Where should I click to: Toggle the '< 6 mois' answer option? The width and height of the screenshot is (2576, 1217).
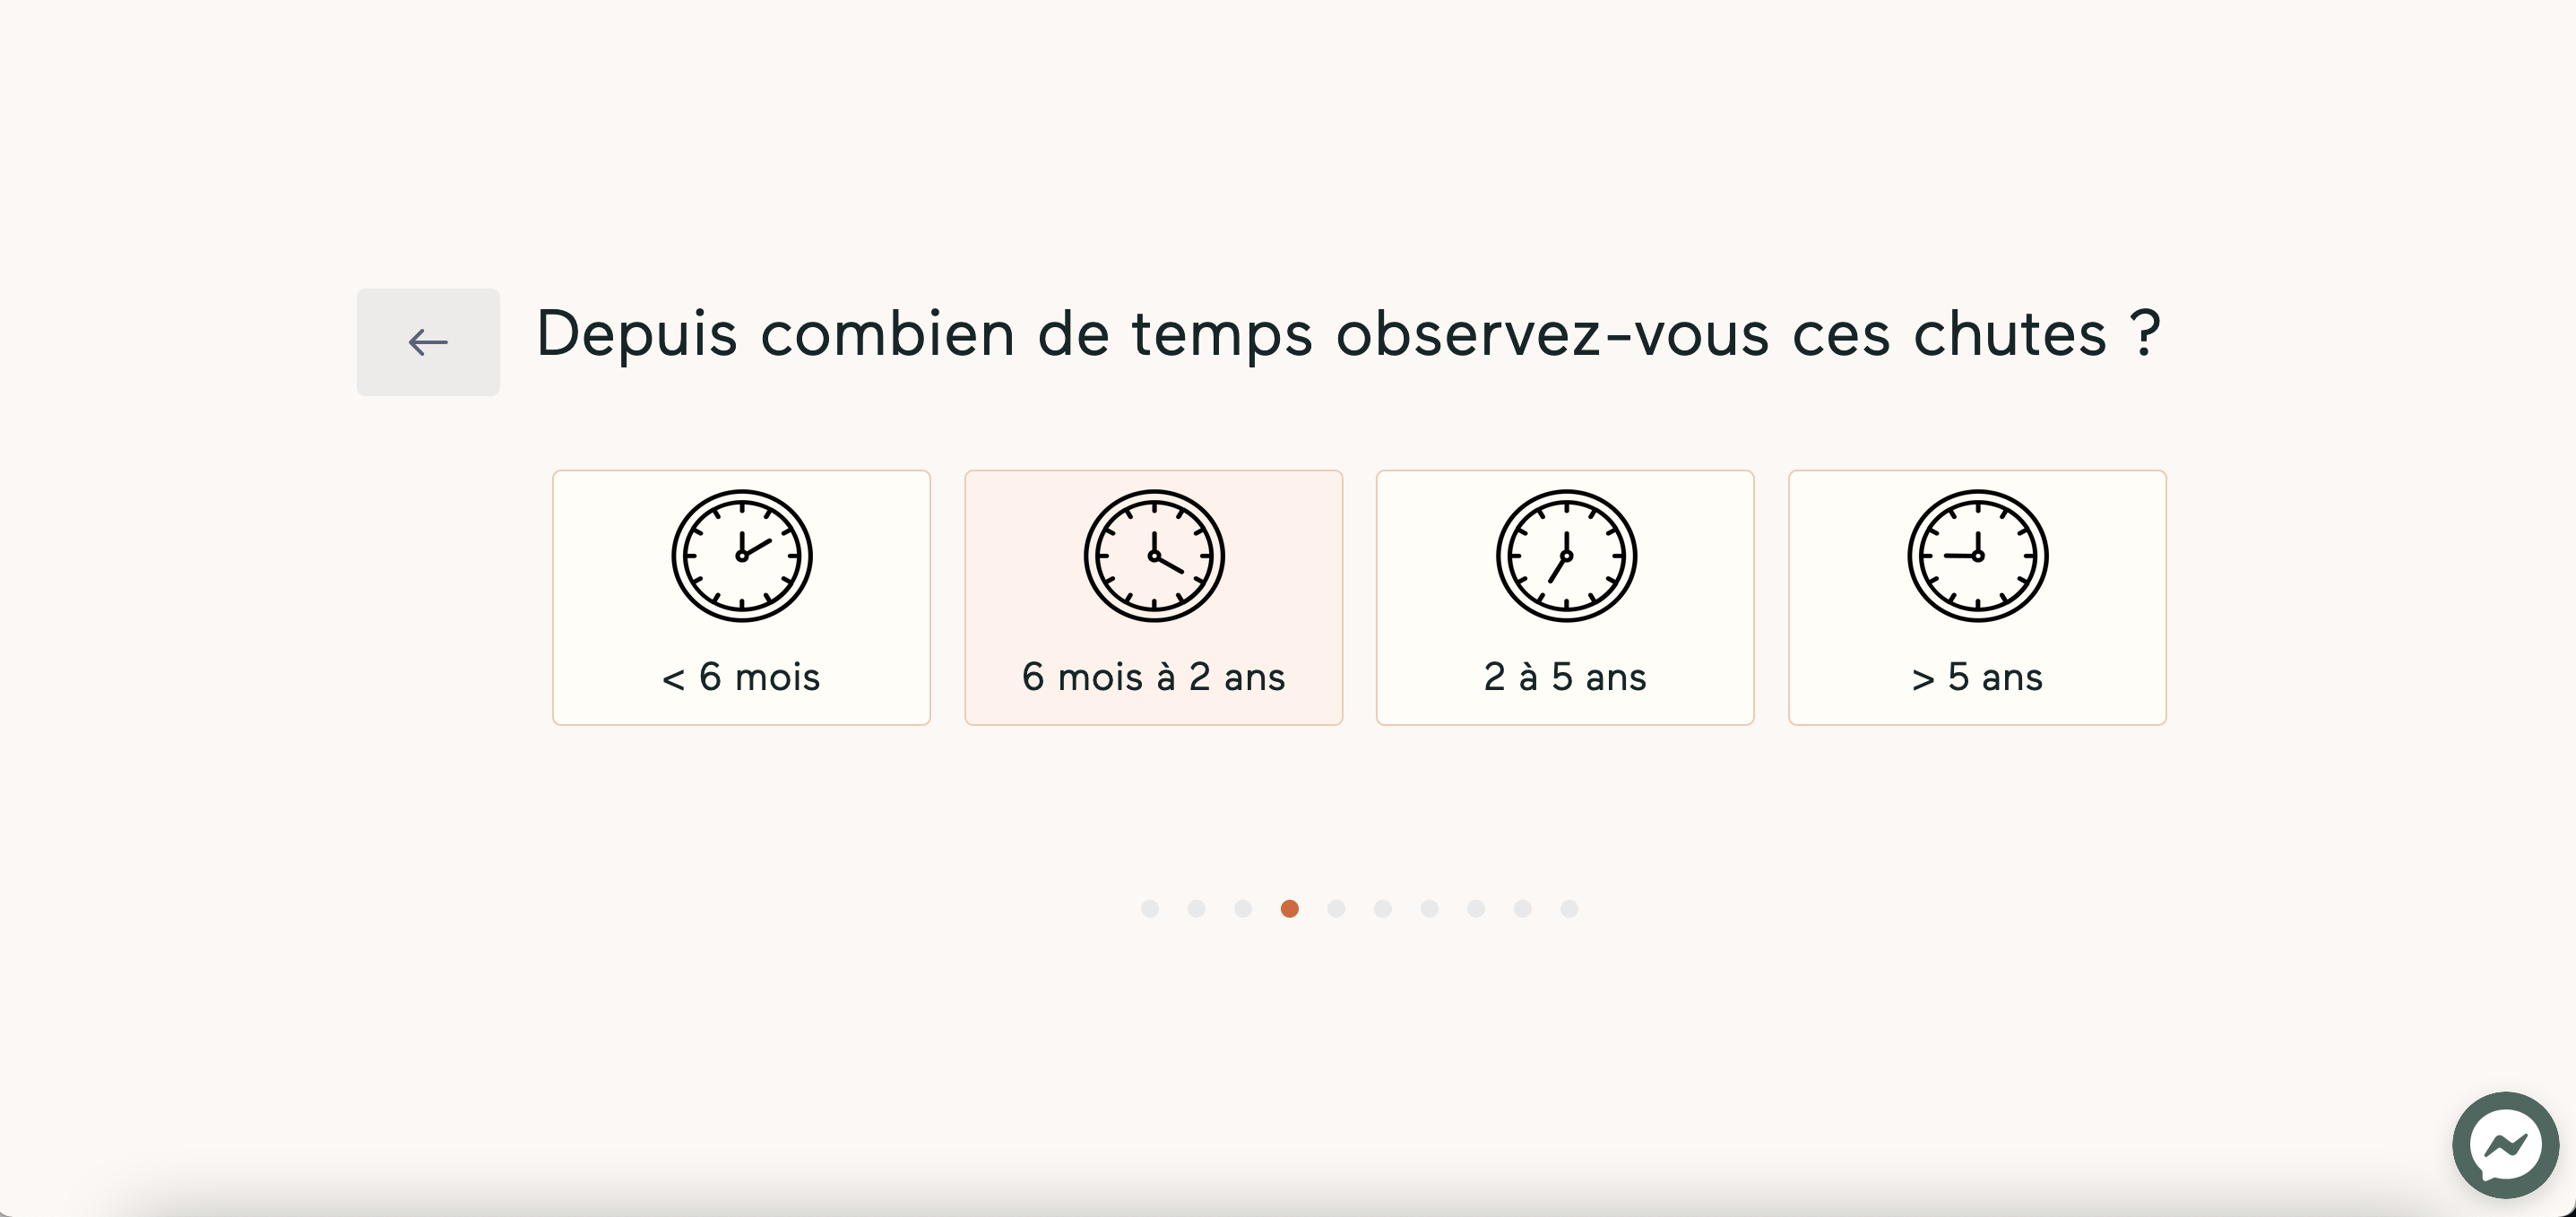pyautogui.click(x=741, y=596)
